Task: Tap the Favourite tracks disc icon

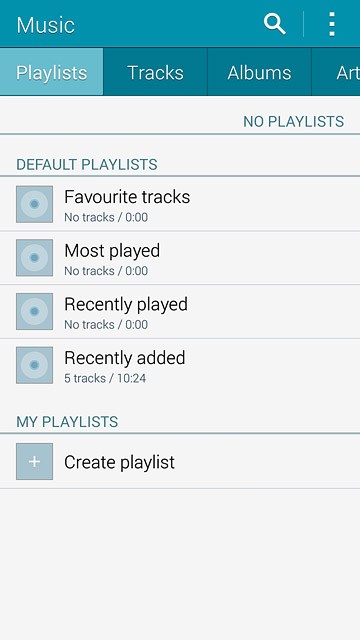Action: (x=34, y=204)
